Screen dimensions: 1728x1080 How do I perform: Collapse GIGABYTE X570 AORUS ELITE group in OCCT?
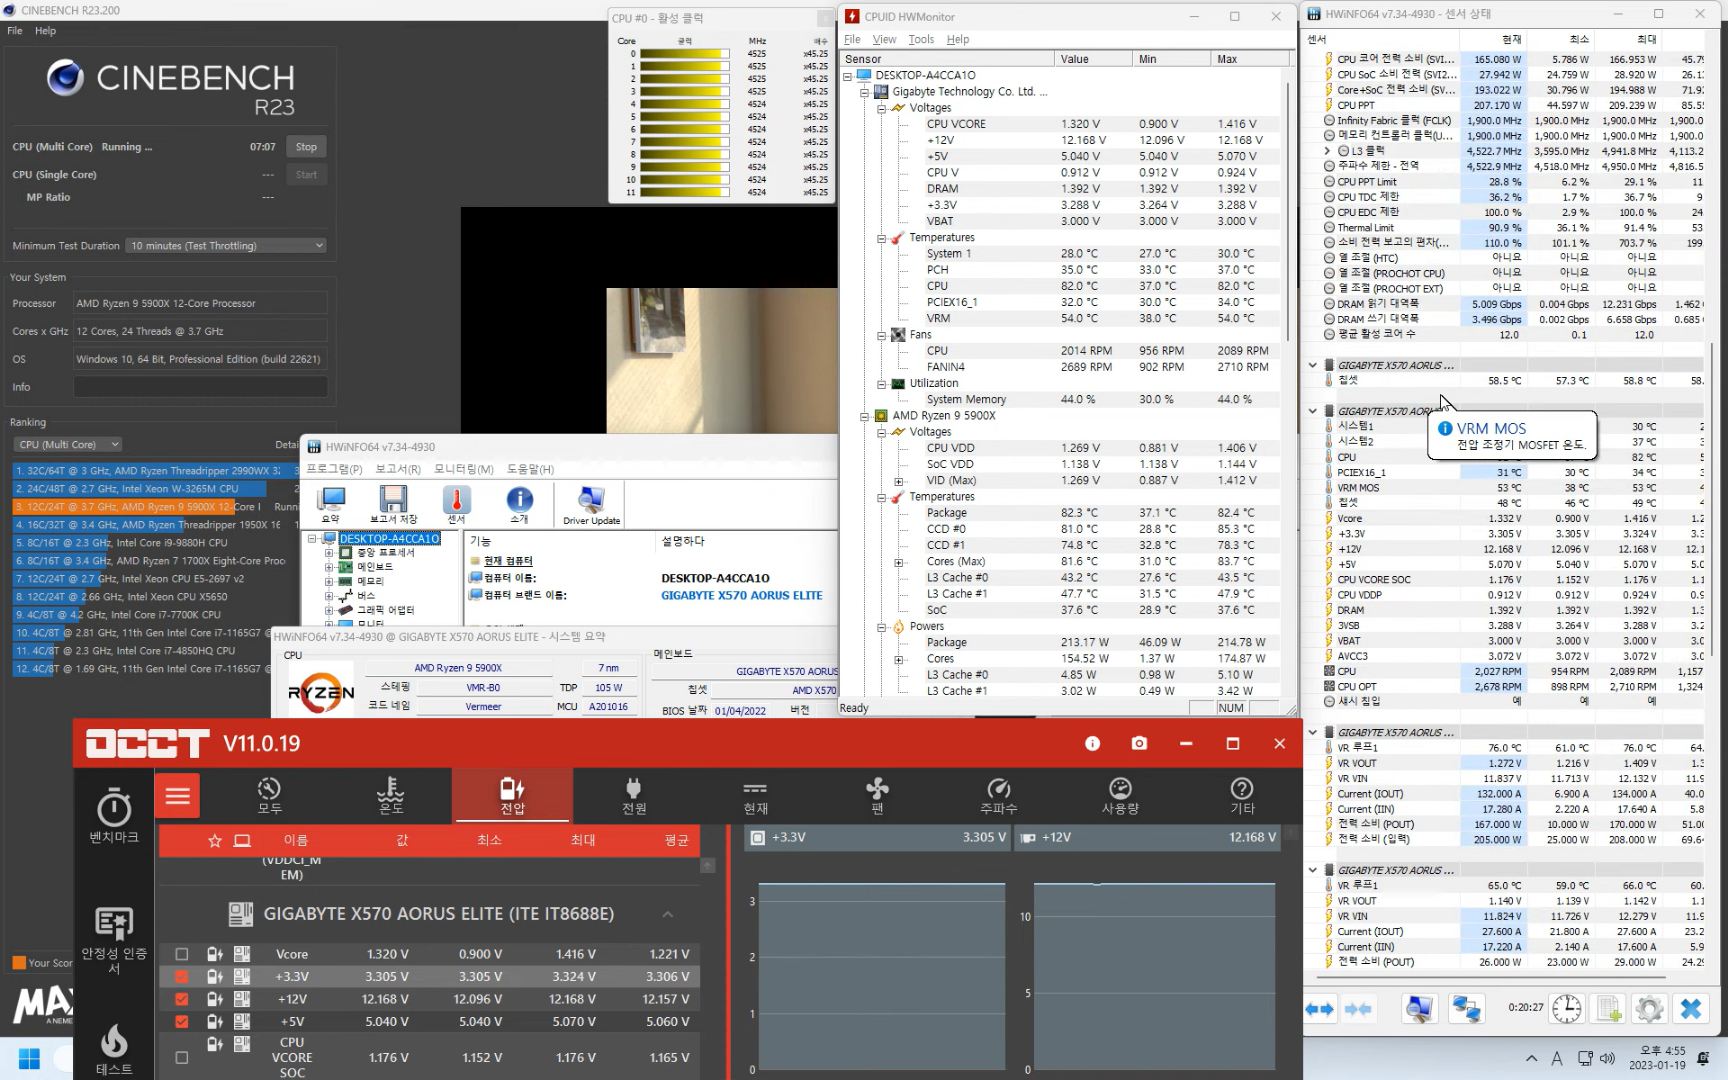click(667, 914)
